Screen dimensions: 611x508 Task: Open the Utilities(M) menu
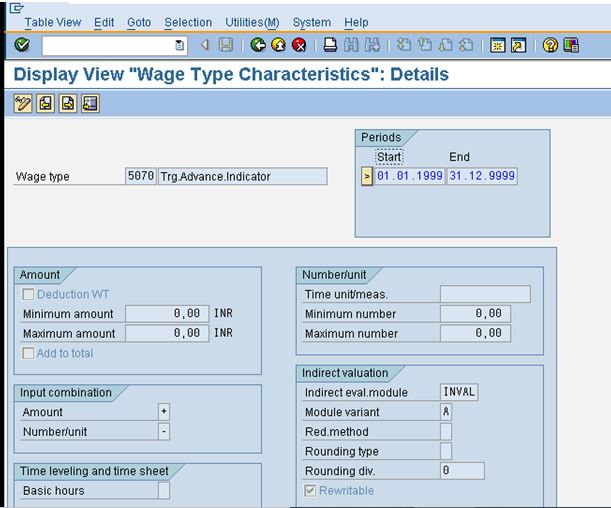[x=252, y=23]
